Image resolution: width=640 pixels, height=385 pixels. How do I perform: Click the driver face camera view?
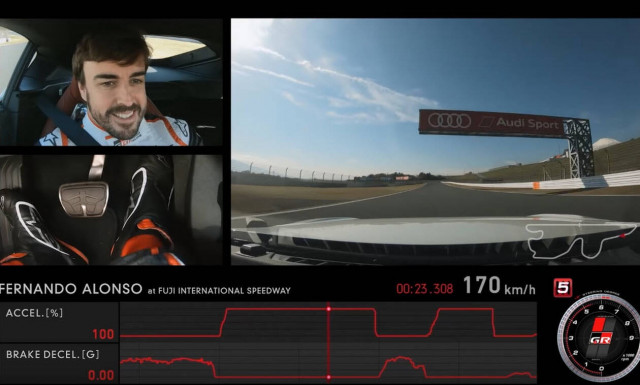(111, 82)
